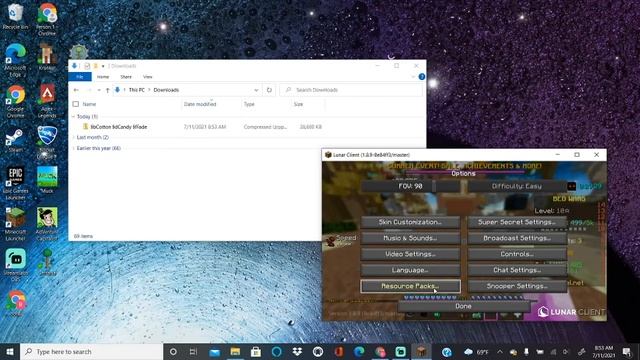The width and height of the screenshot is (640, 360).
Task: Open the View ribbon tab
Action: click(x=148, y=77)
